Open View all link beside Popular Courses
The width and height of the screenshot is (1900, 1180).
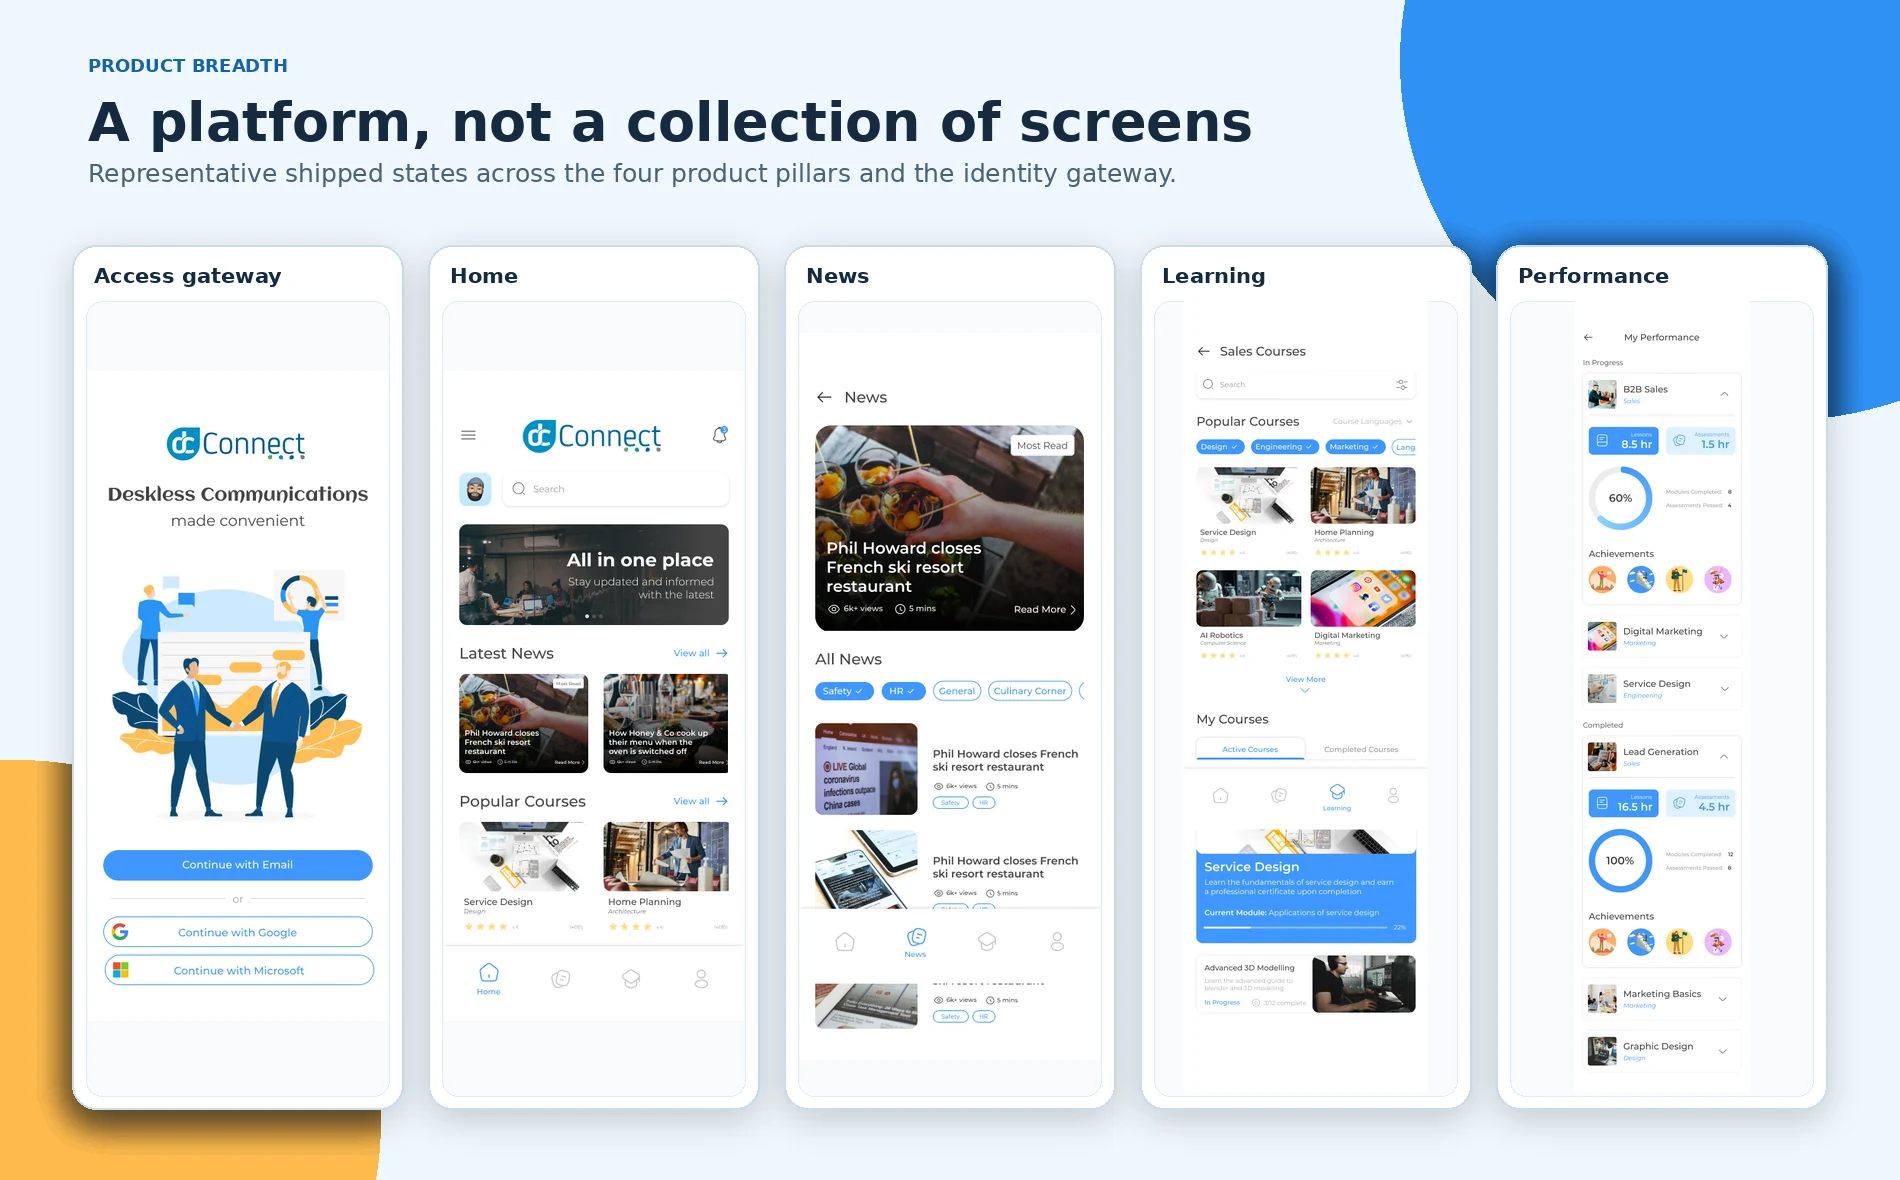[x=700, y=801]
